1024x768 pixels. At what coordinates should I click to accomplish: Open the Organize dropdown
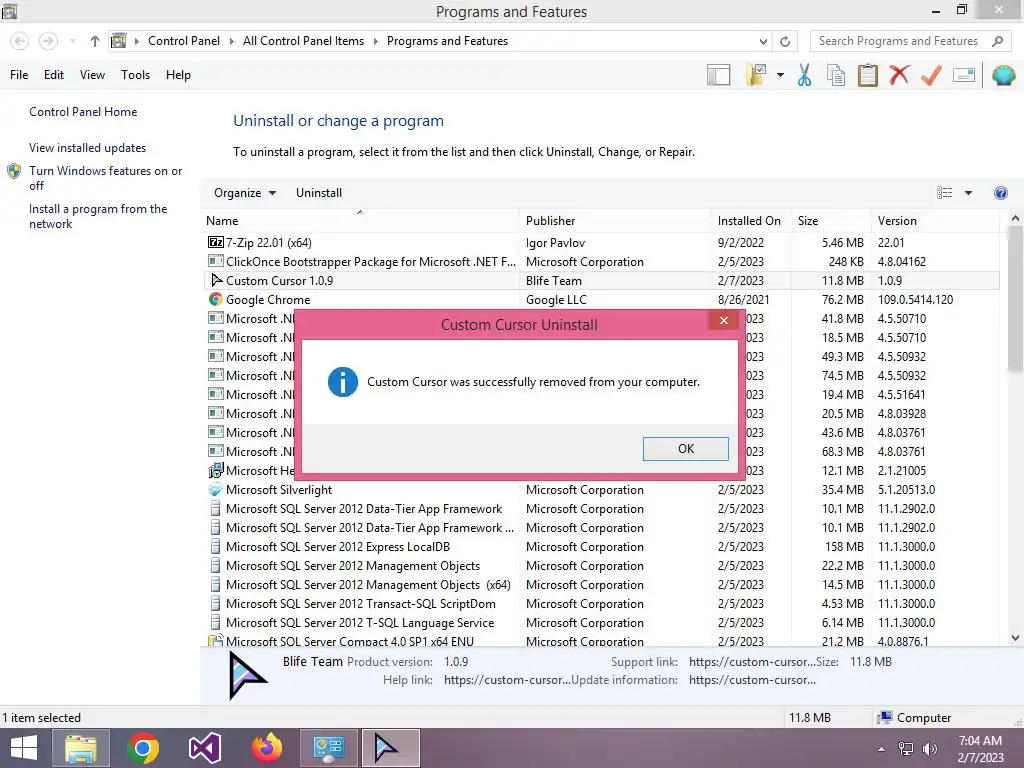tap(245, 193)
